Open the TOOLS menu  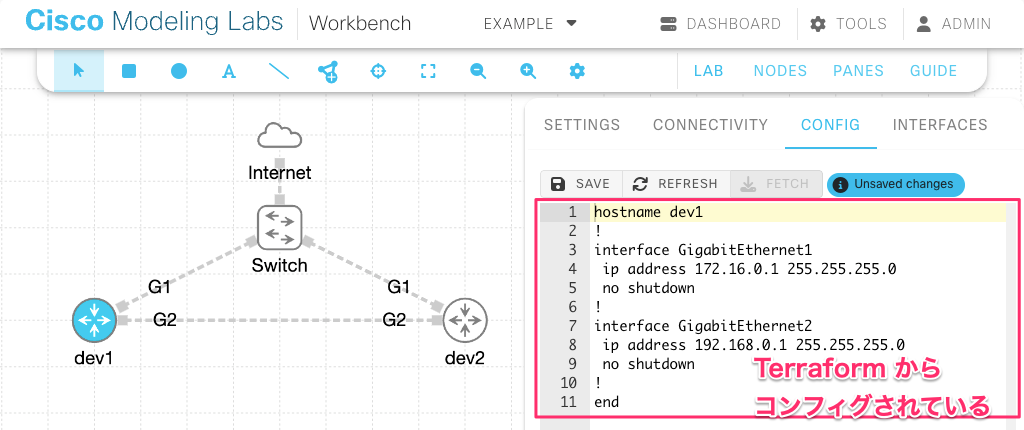(x=848, y=24)
